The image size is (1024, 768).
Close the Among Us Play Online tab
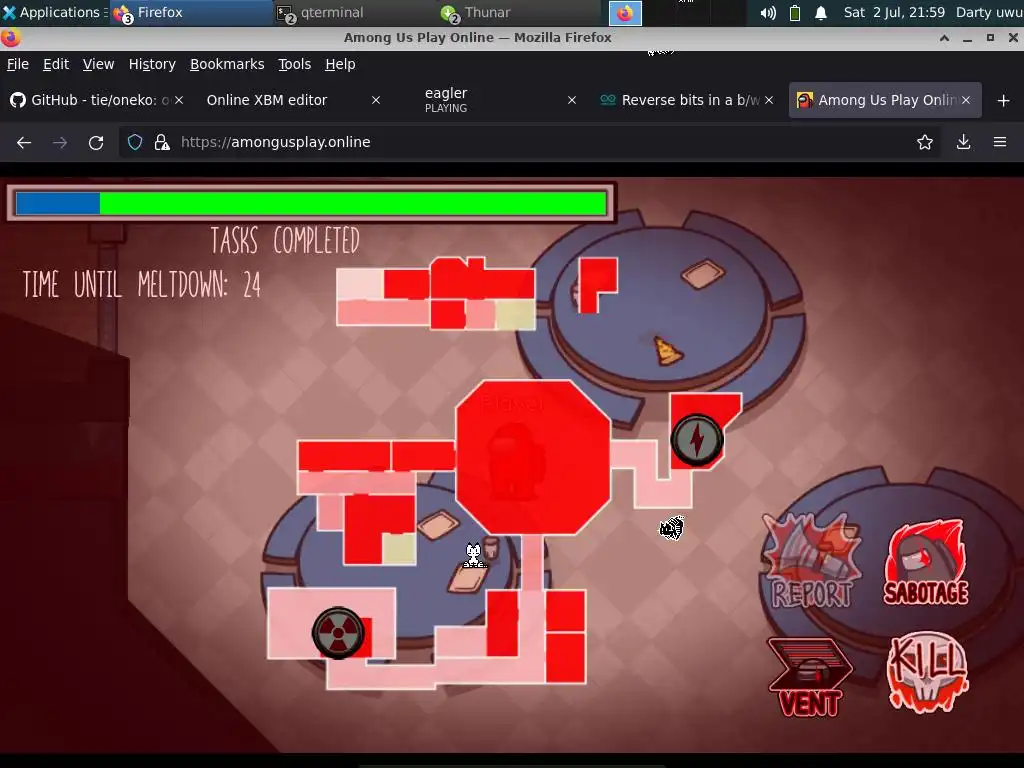pyautogui.click(x=966, y=100)
